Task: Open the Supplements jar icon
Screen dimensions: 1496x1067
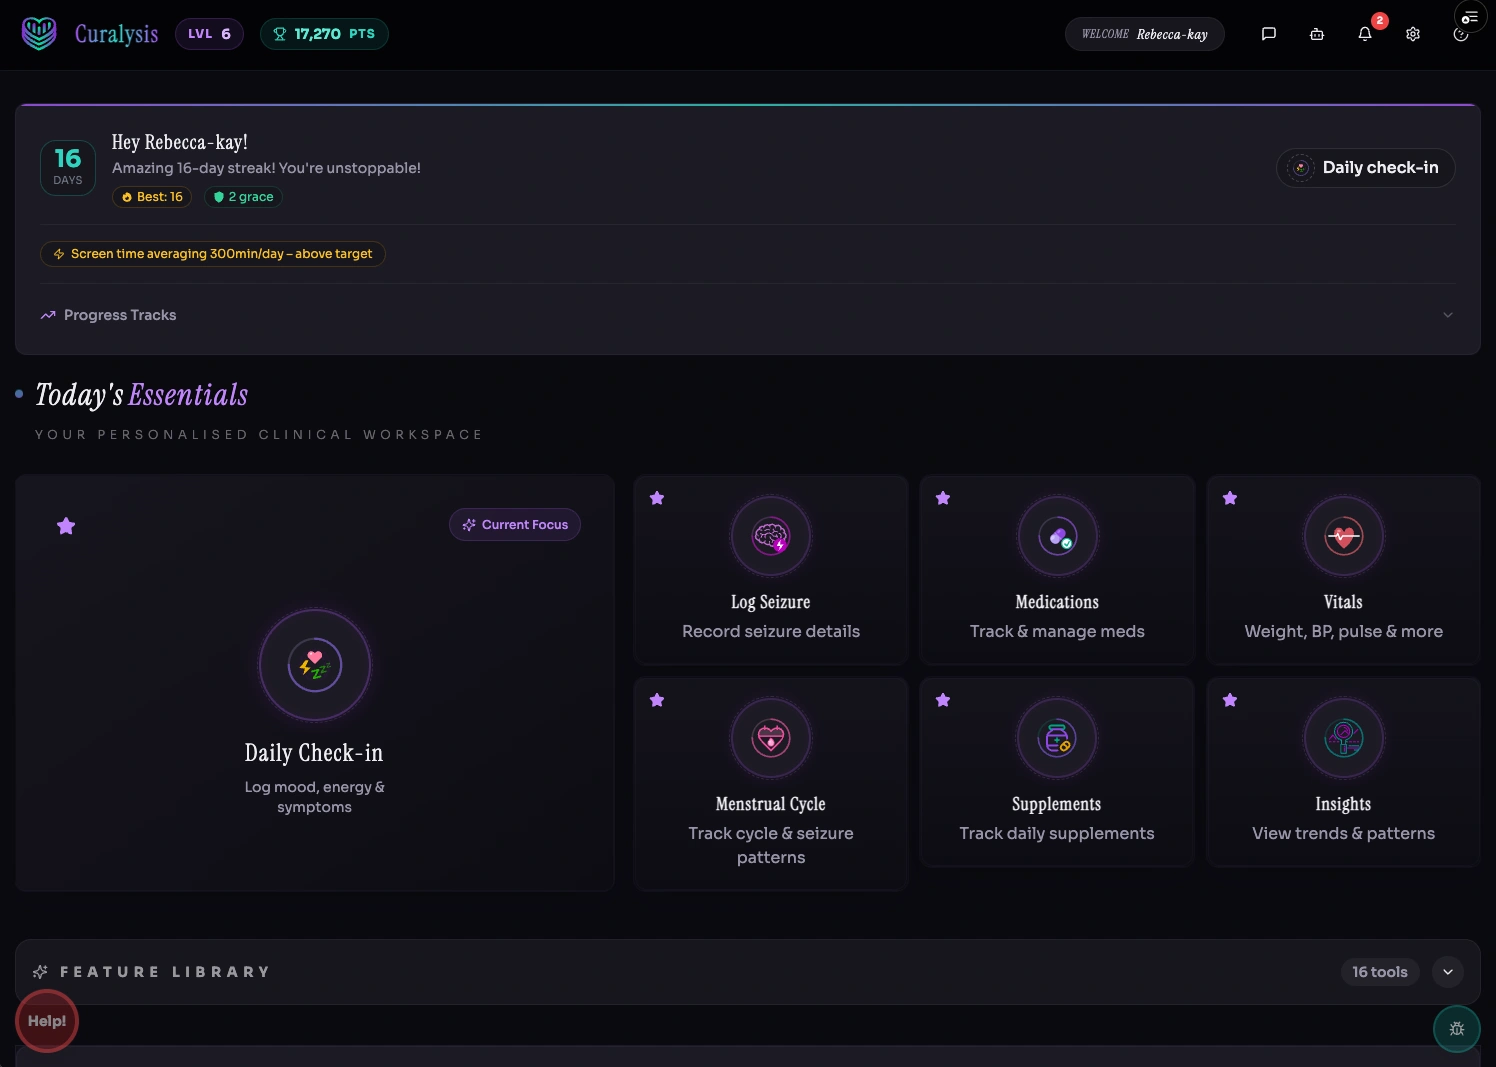Action: [1056, 738]
